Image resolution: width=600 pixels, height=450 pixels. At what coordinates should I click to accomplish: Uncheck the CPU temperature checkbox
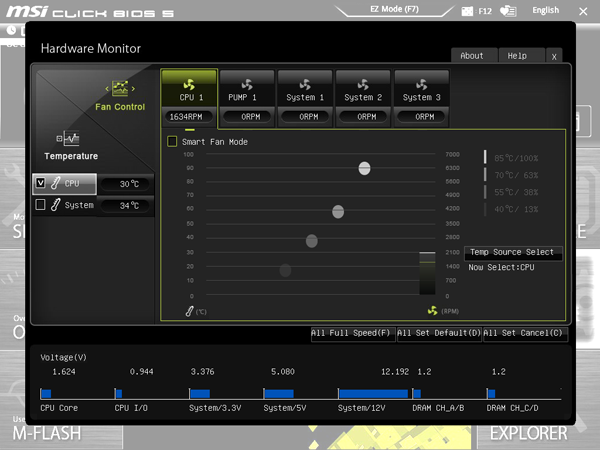[41, 183]
